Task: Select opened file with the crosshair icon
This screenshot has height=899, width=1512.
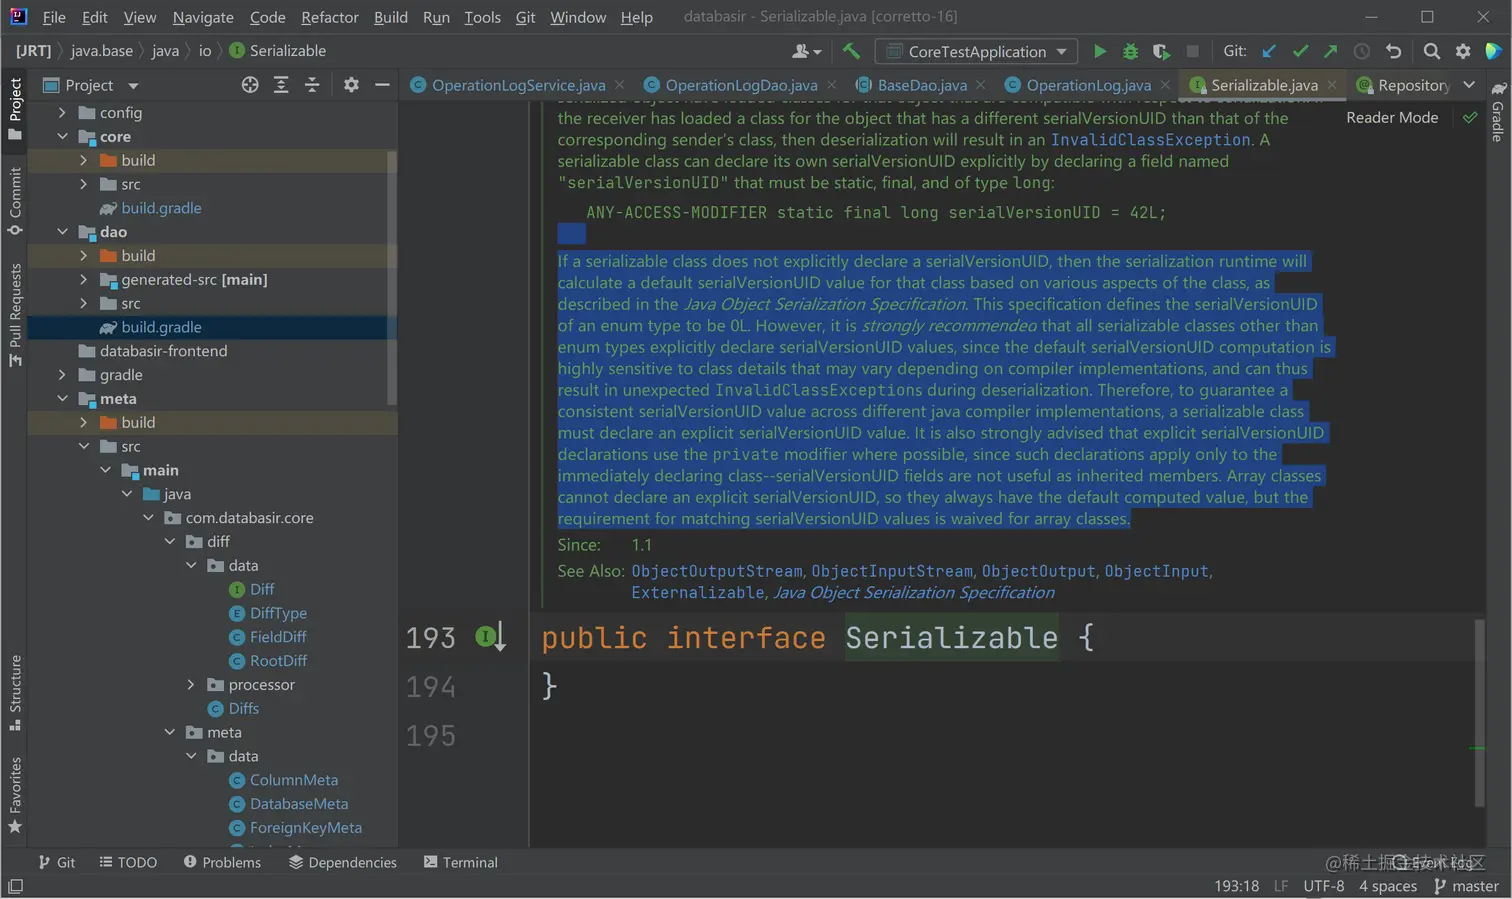Action: (250, 85)
